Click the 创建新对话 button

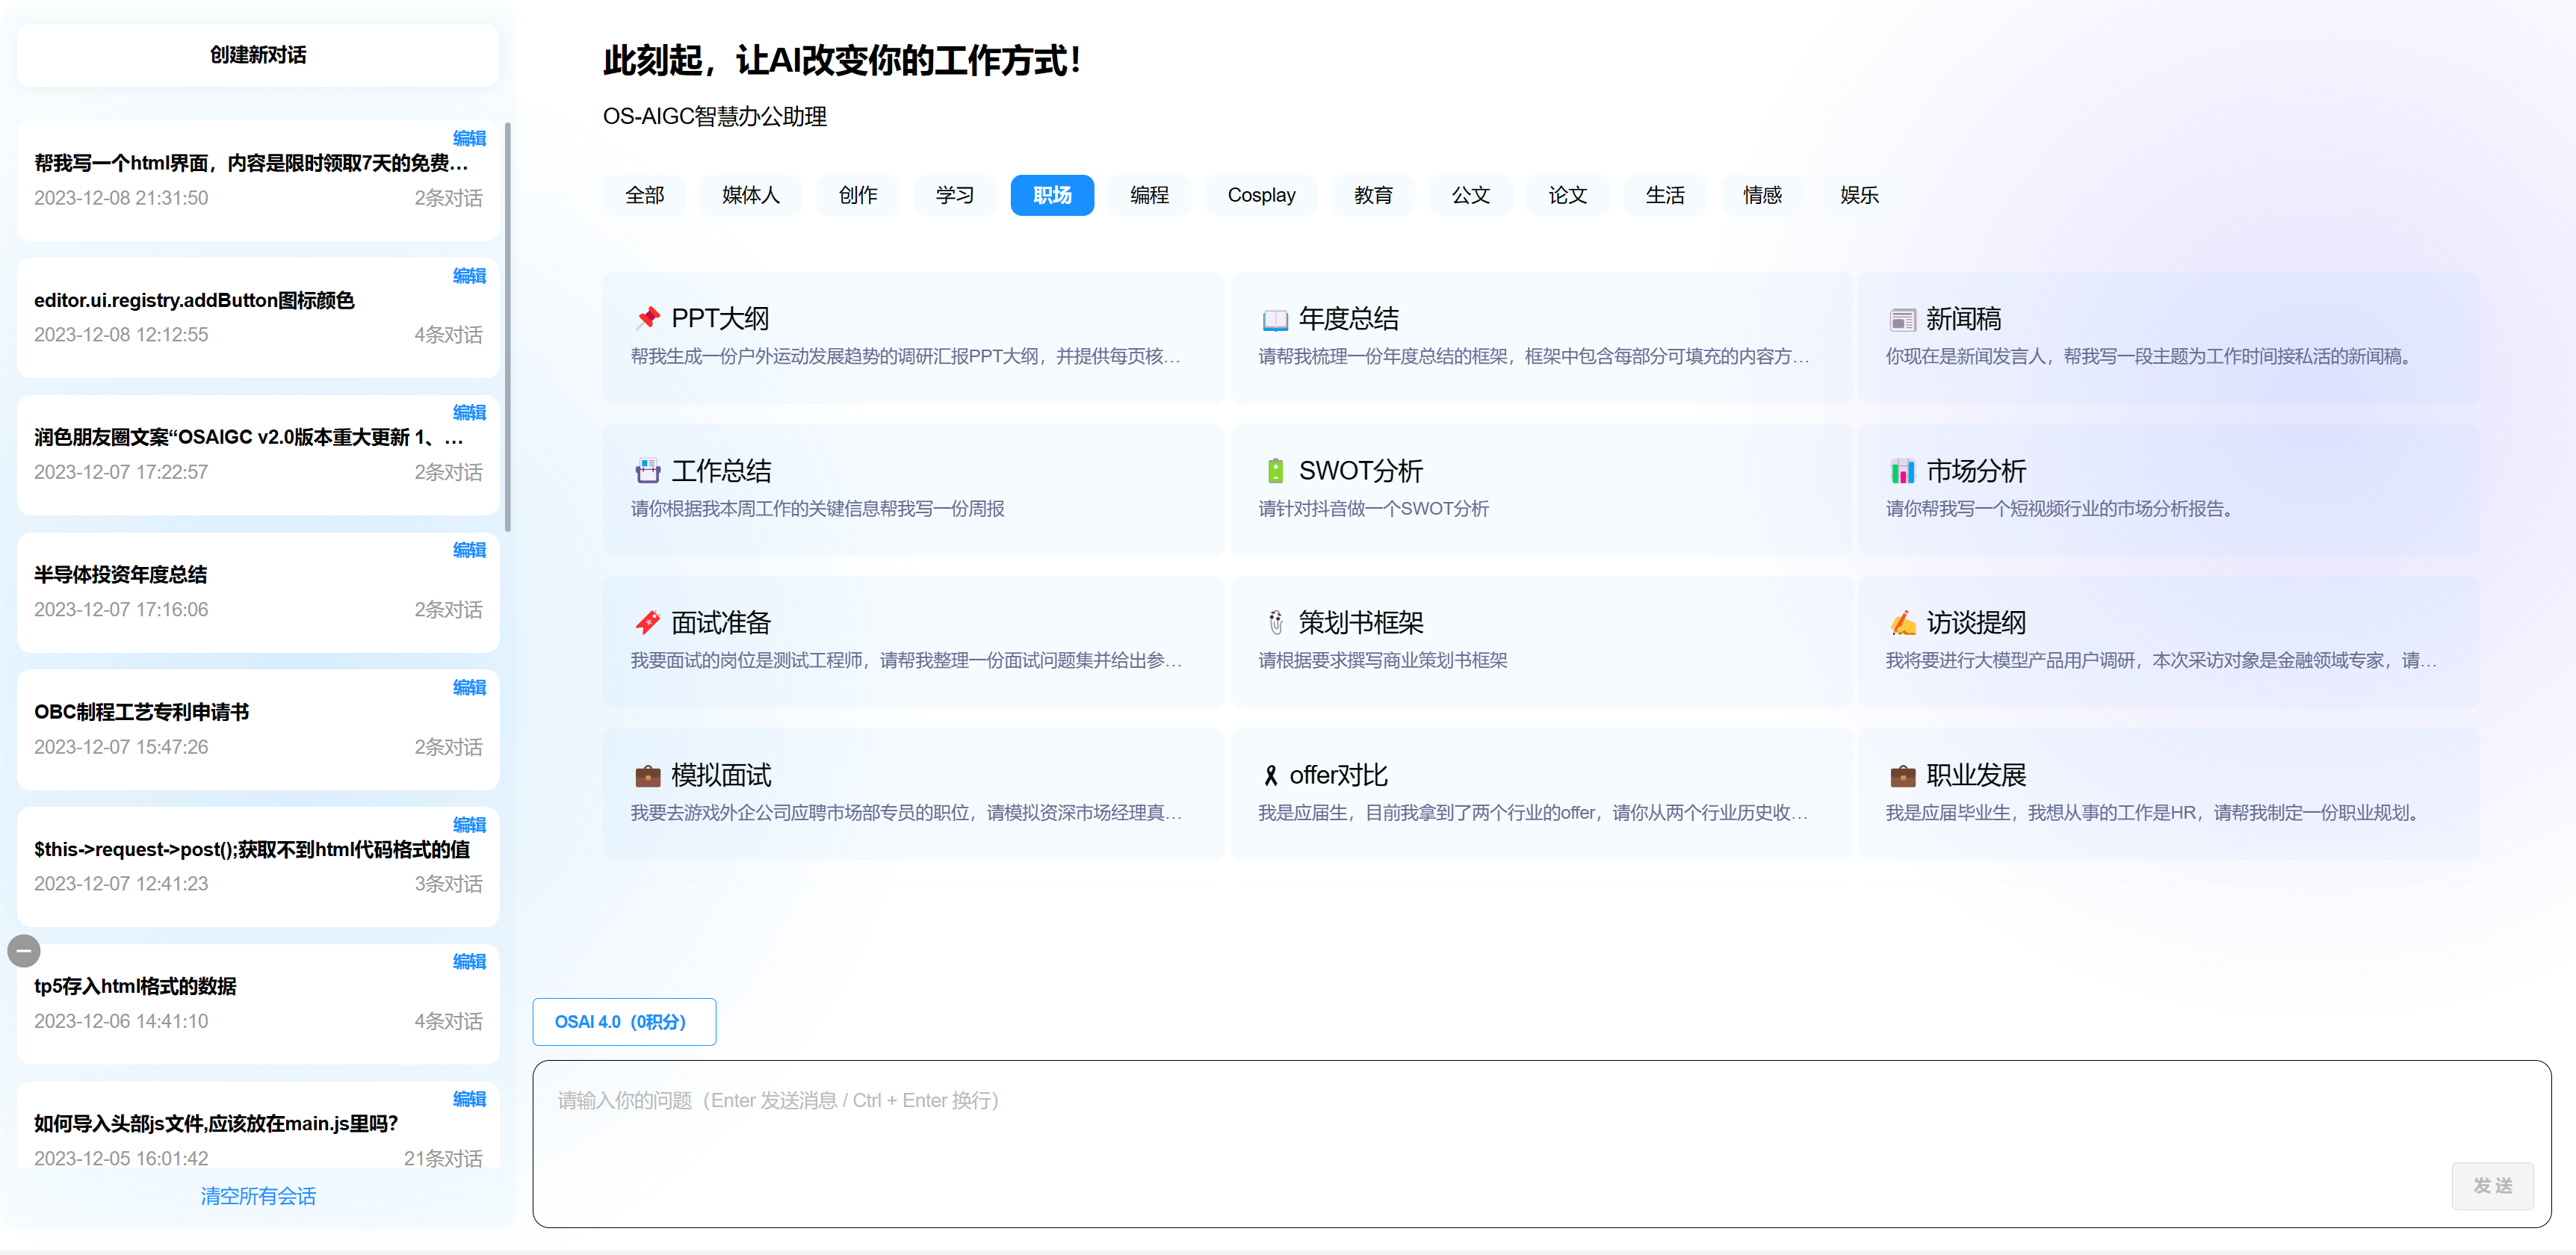(258, 55)
